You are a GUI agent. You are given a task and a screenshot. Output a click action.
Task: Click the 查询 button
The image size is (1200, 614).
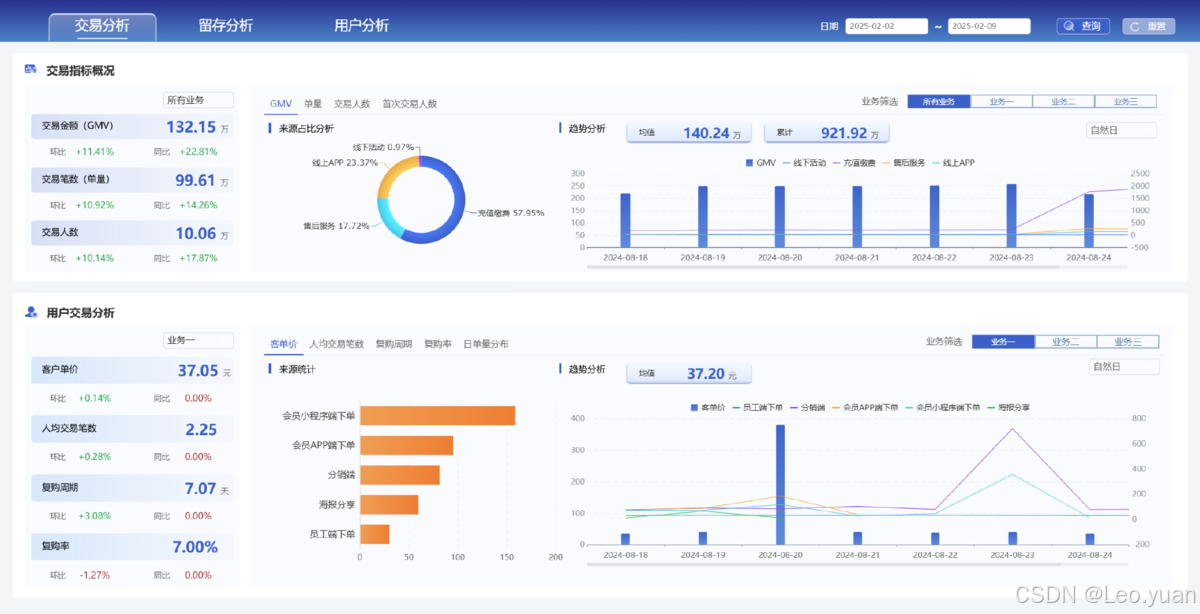pos(1084,26)
